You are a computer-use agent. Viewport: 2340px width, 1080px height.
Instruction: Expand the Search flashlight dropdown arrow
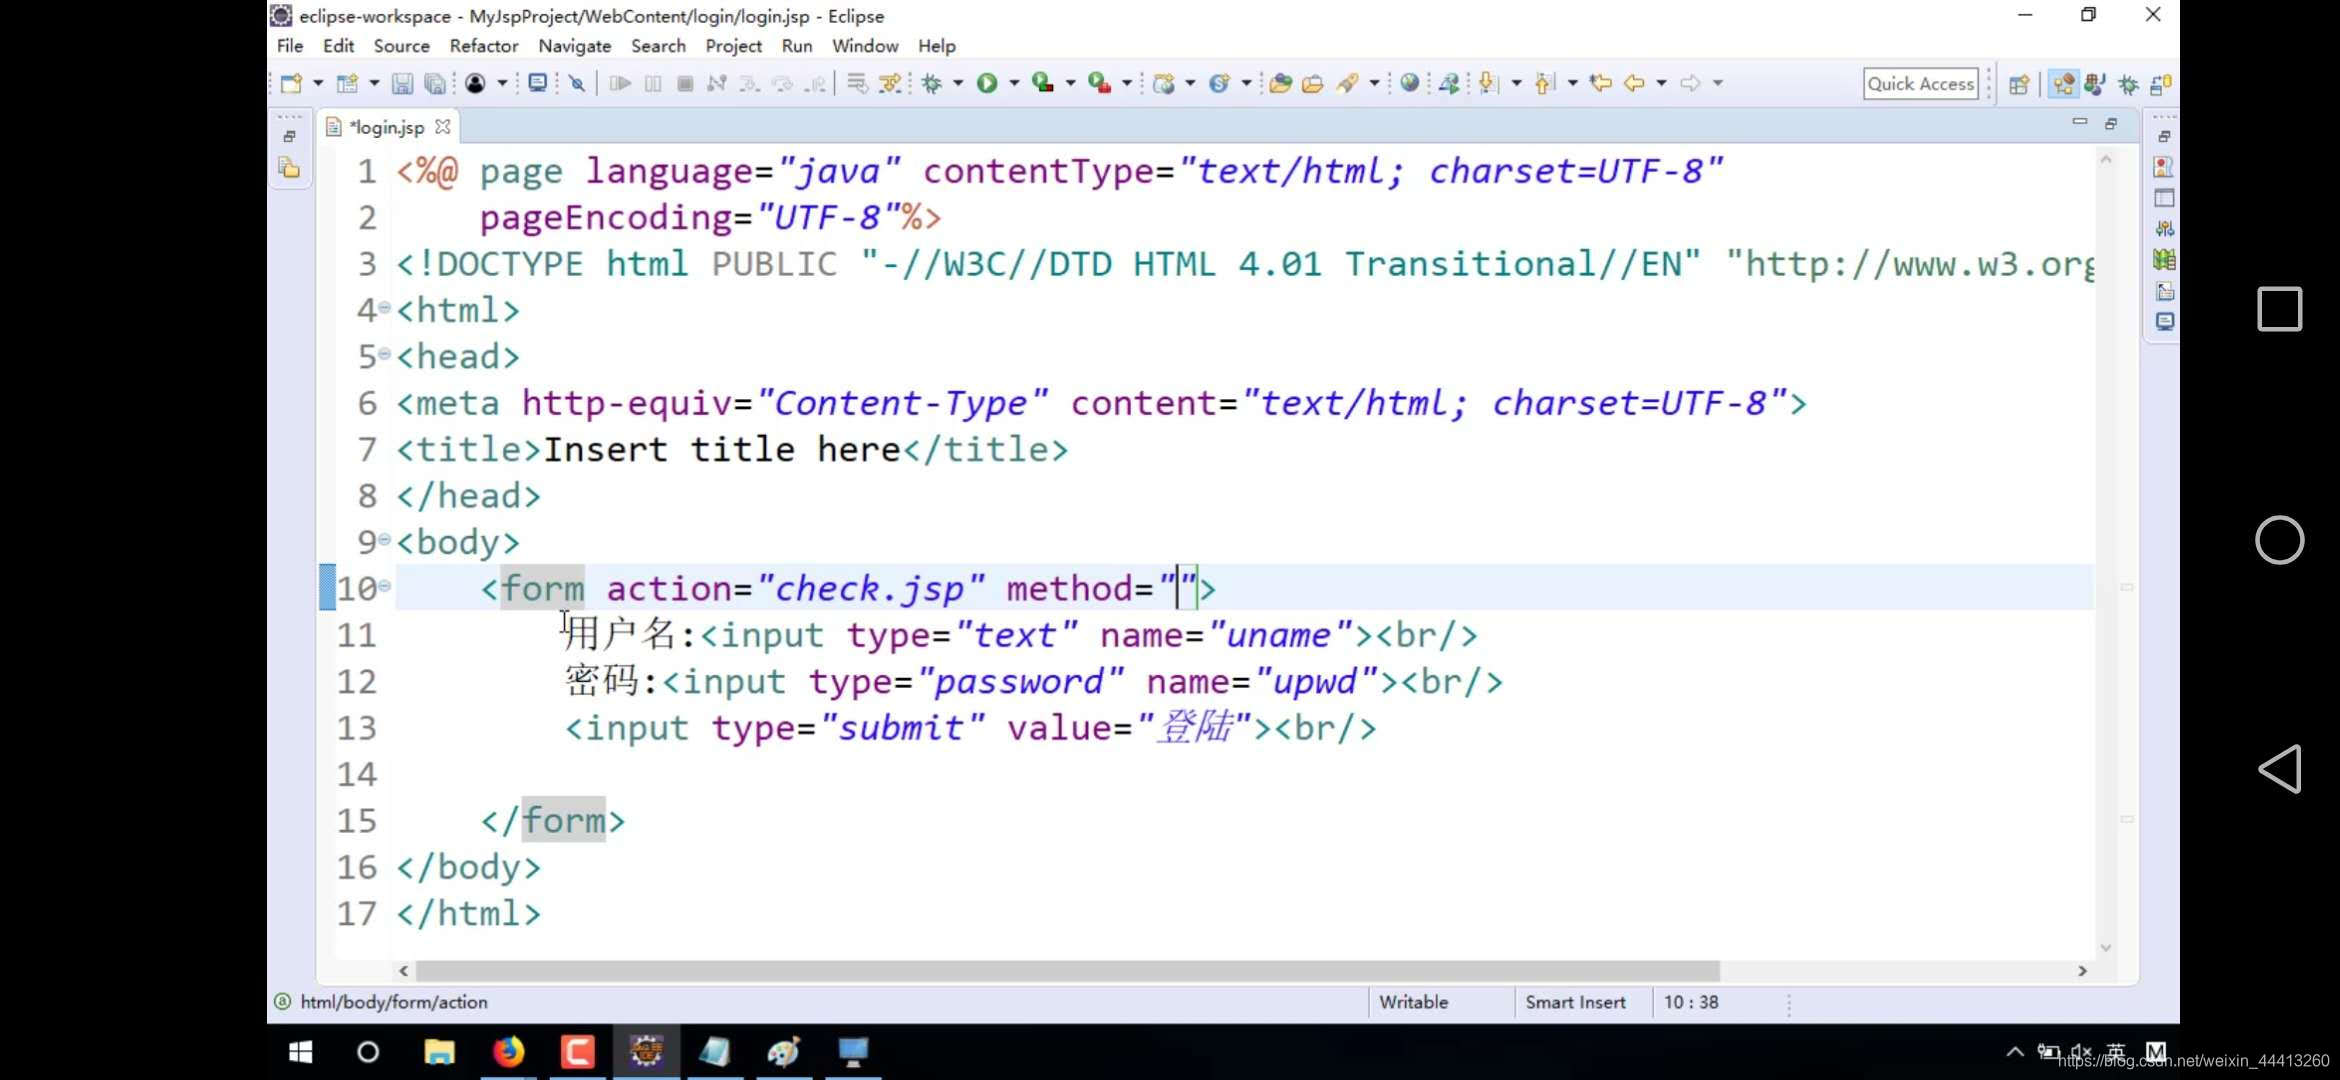pos(1374,84)
